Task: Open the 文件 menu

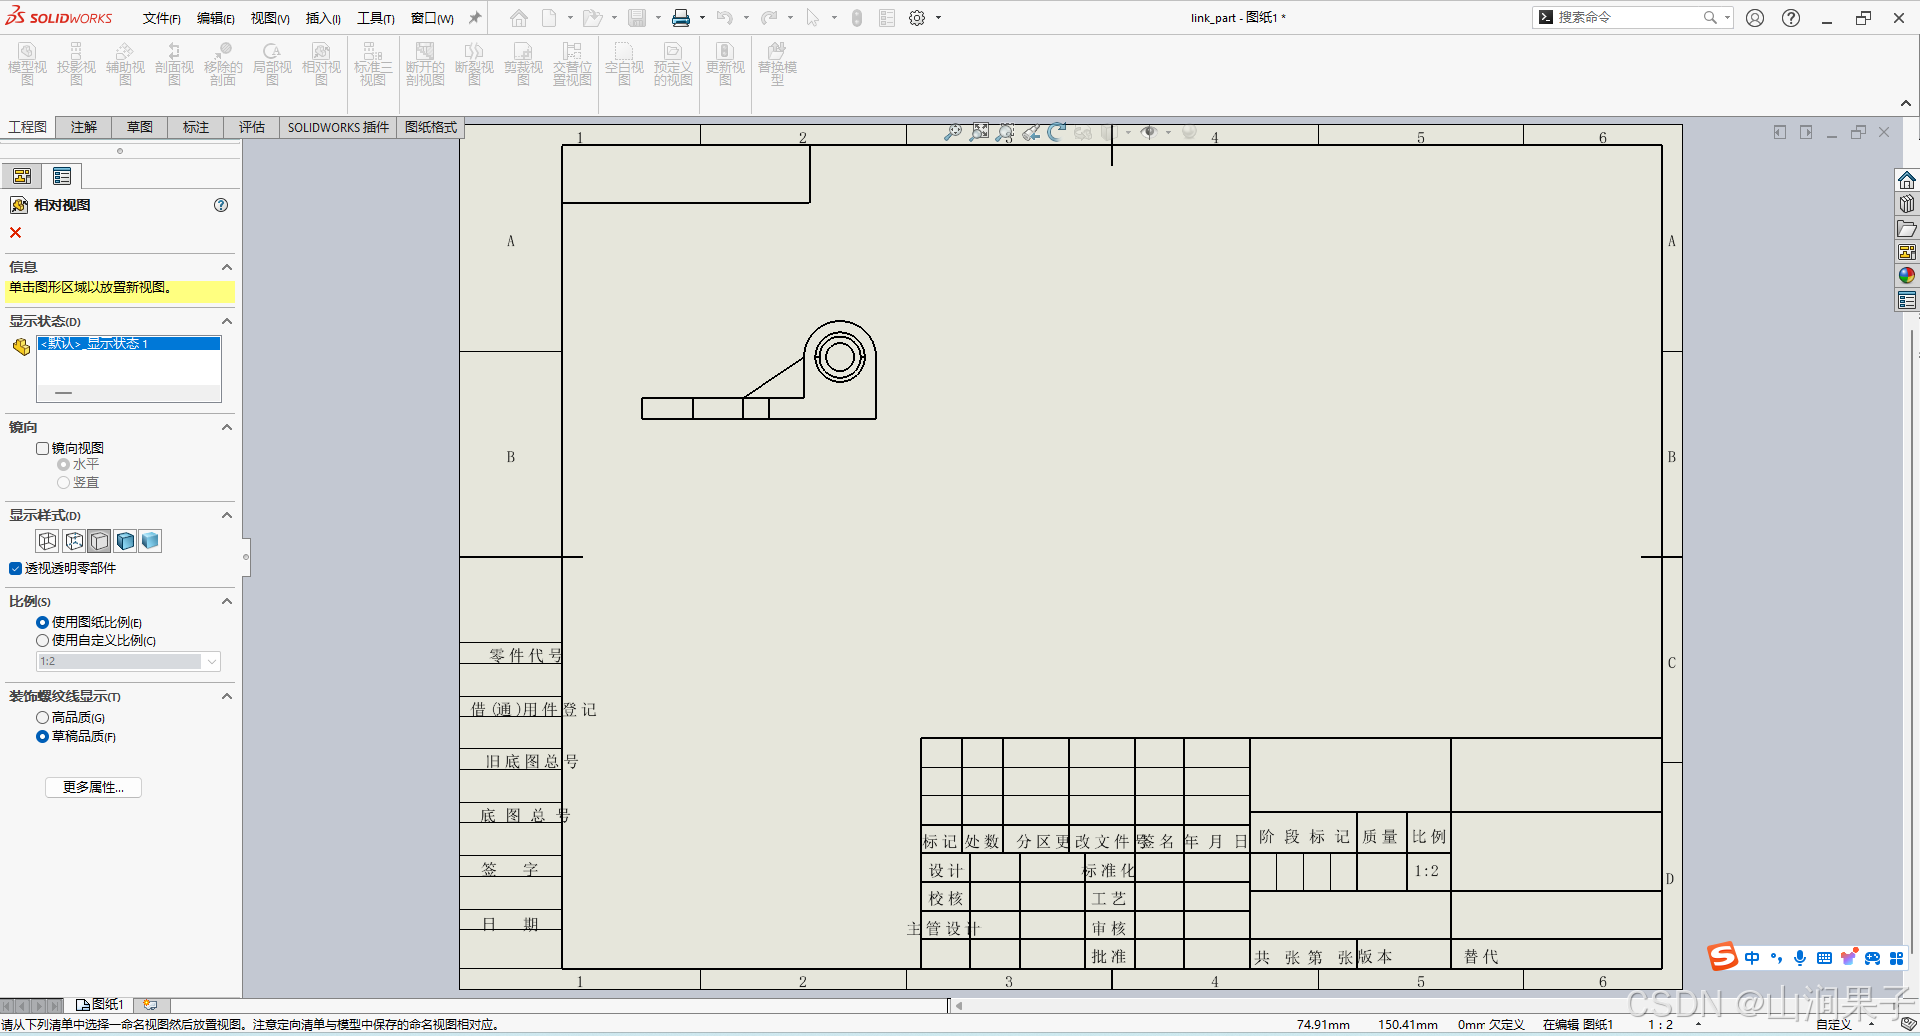Action: pyautogui.click(x=161, y=18)
